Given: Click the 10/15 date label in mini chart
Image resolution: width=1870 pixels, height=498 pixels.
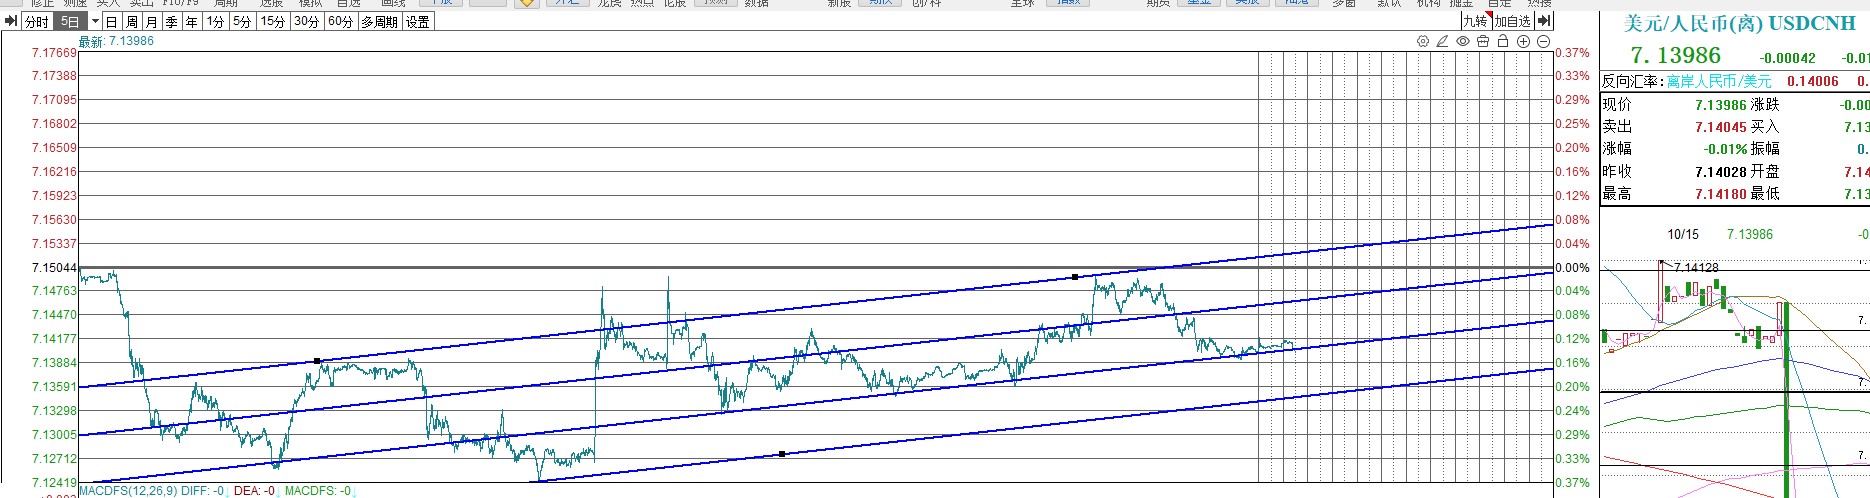Looking at the screenshot, I should click(x=1683, y=234).
